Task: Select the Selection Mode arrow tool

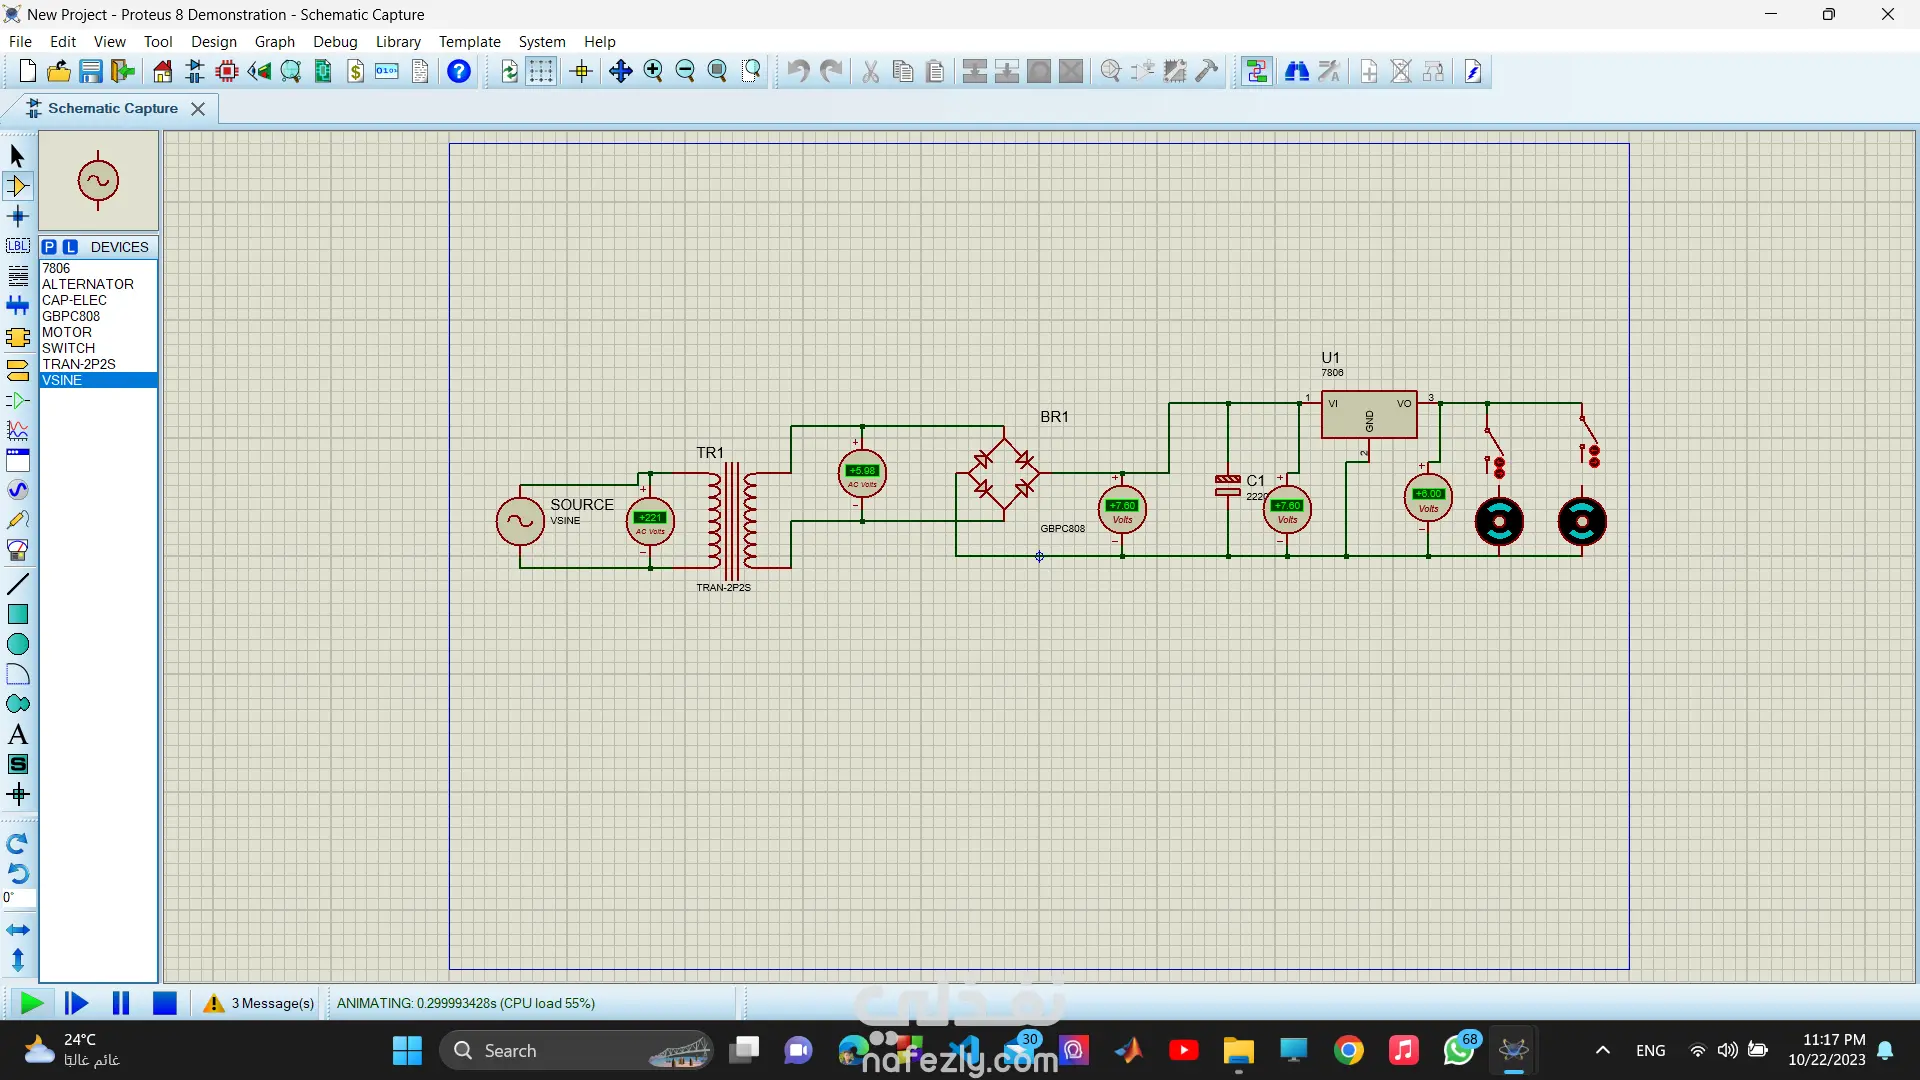Action: [x=17, y=156]
